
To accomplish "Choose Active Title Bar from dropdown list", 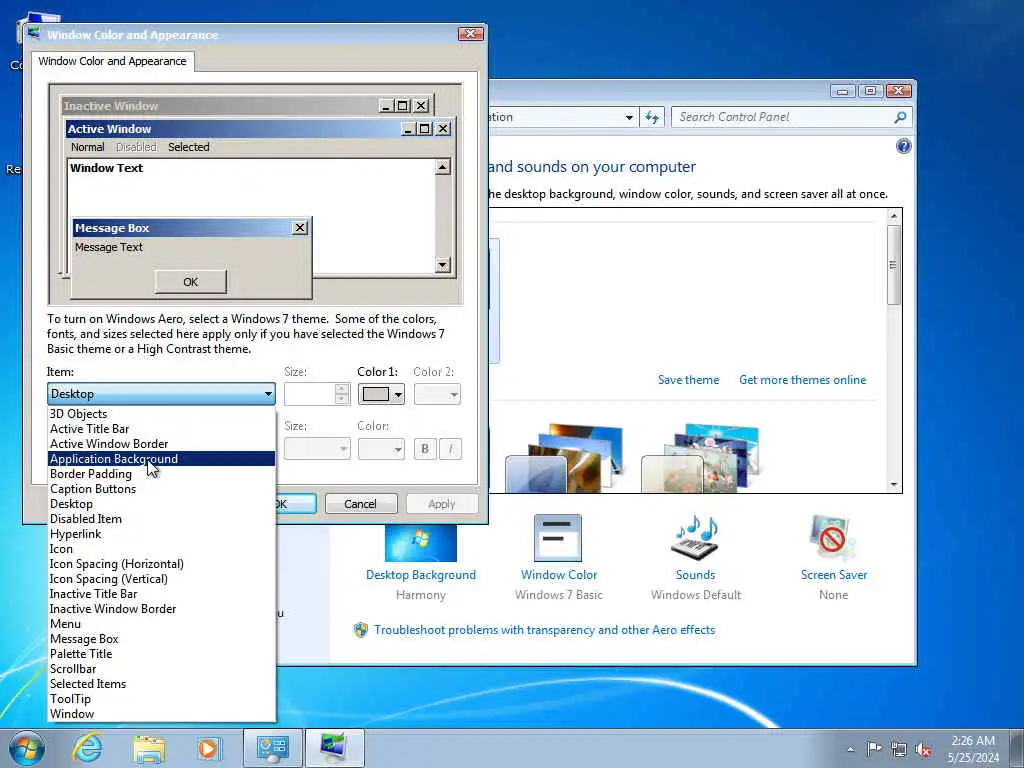I will (161, 429).
